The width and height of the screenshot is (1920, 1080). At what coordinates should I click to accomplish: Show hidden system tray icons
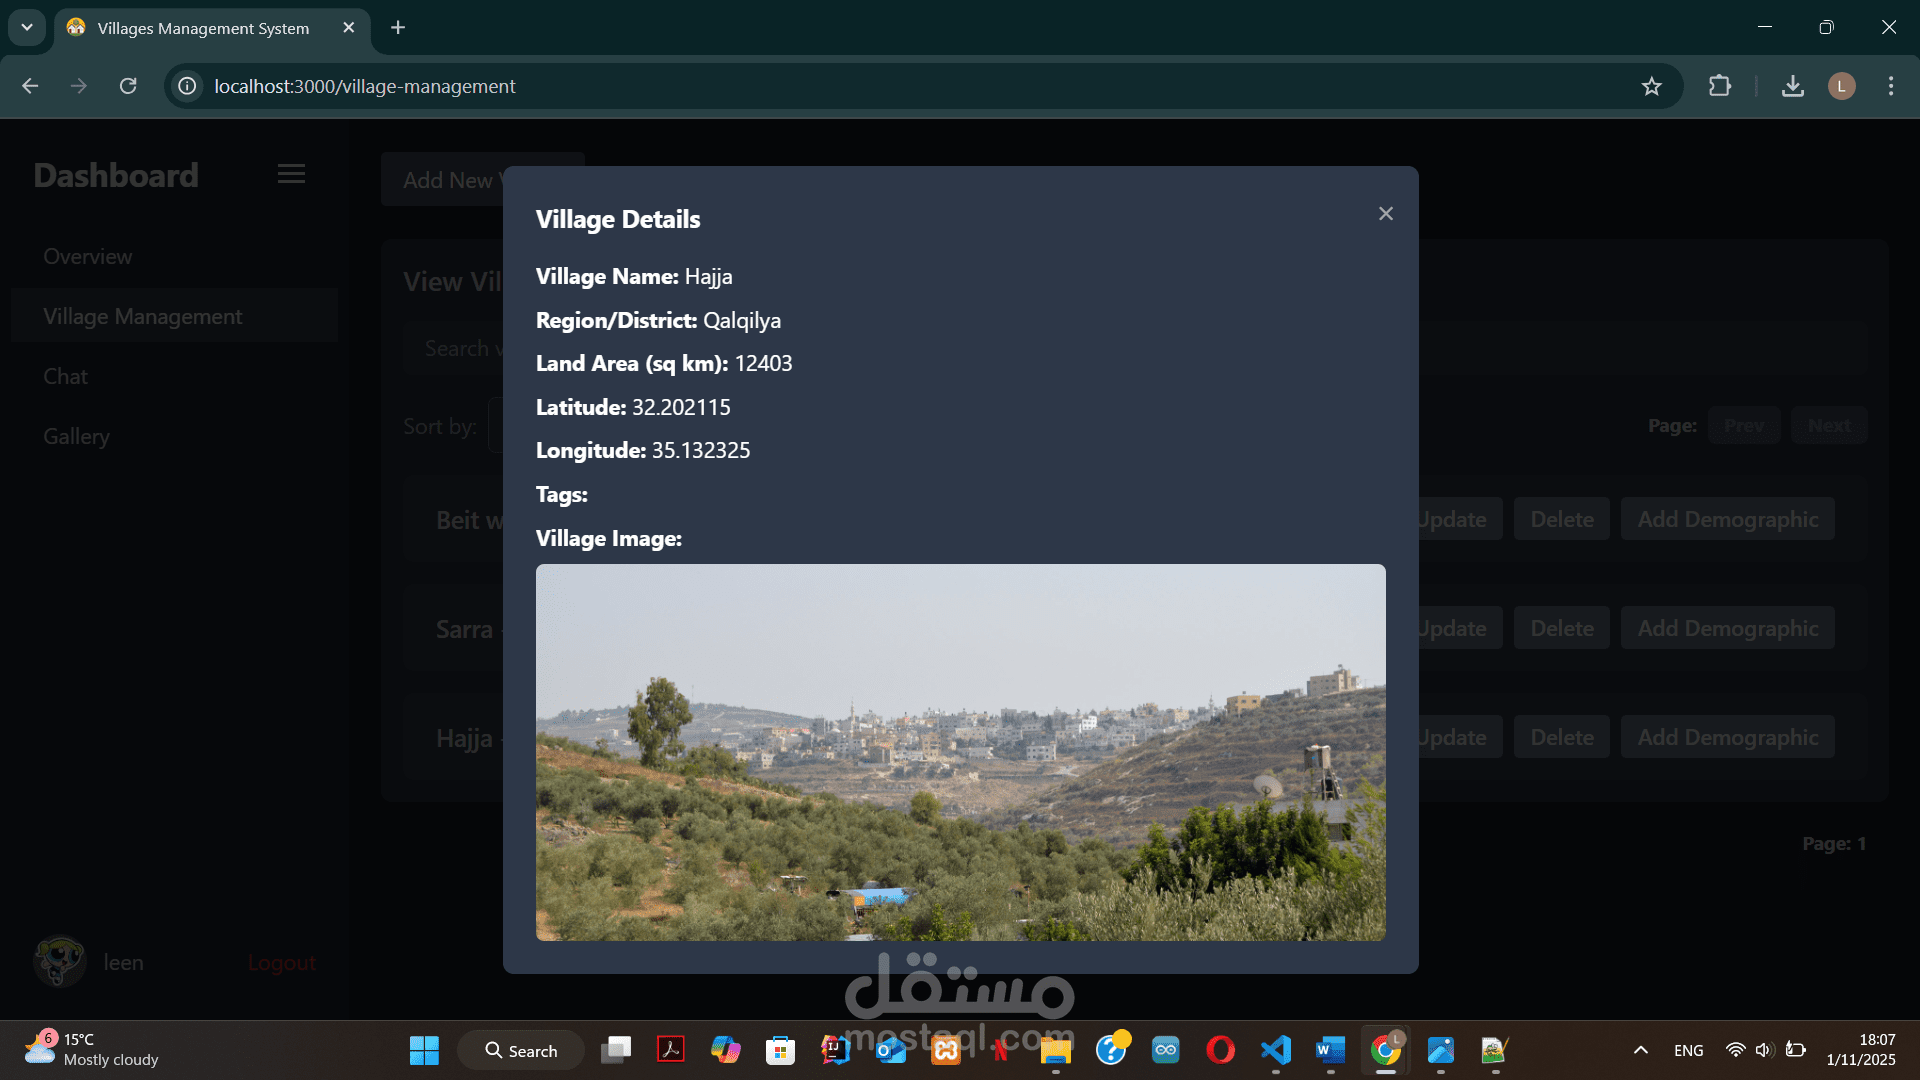1640,1050
